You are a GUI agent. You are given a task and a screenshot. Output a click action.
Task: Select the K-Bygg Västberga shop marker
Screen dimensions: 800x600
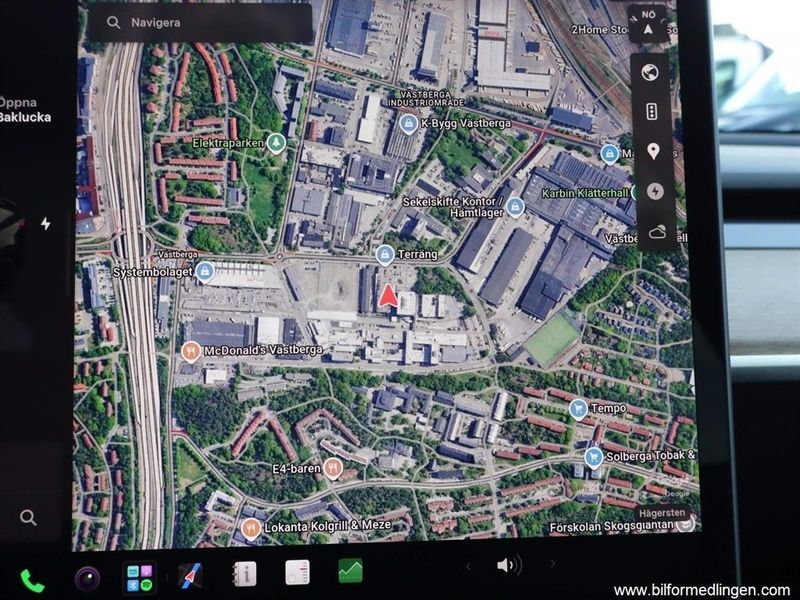click(x=408, y=124)
